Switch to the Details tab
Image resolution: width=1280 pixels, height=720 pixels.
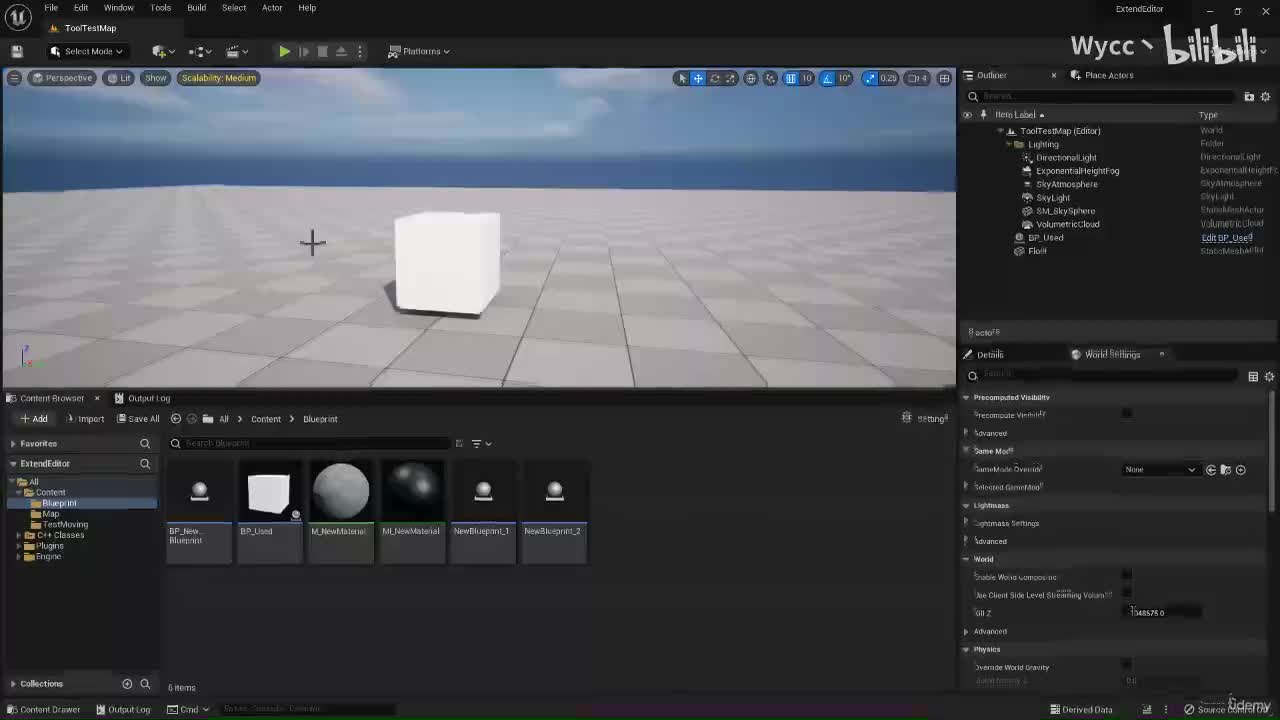click(x=983, y=354)
